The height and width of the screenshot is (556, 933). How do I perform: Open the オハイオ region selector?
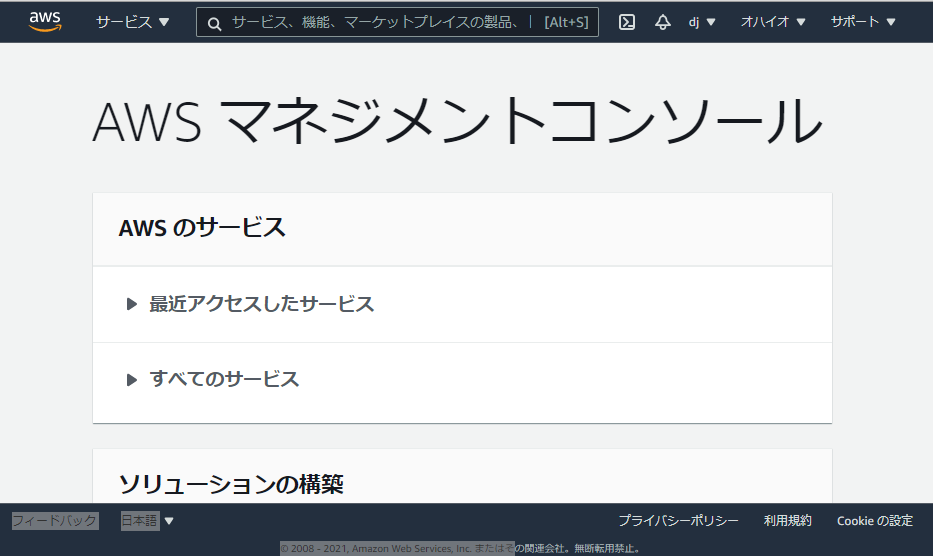[x=773, y=22]
